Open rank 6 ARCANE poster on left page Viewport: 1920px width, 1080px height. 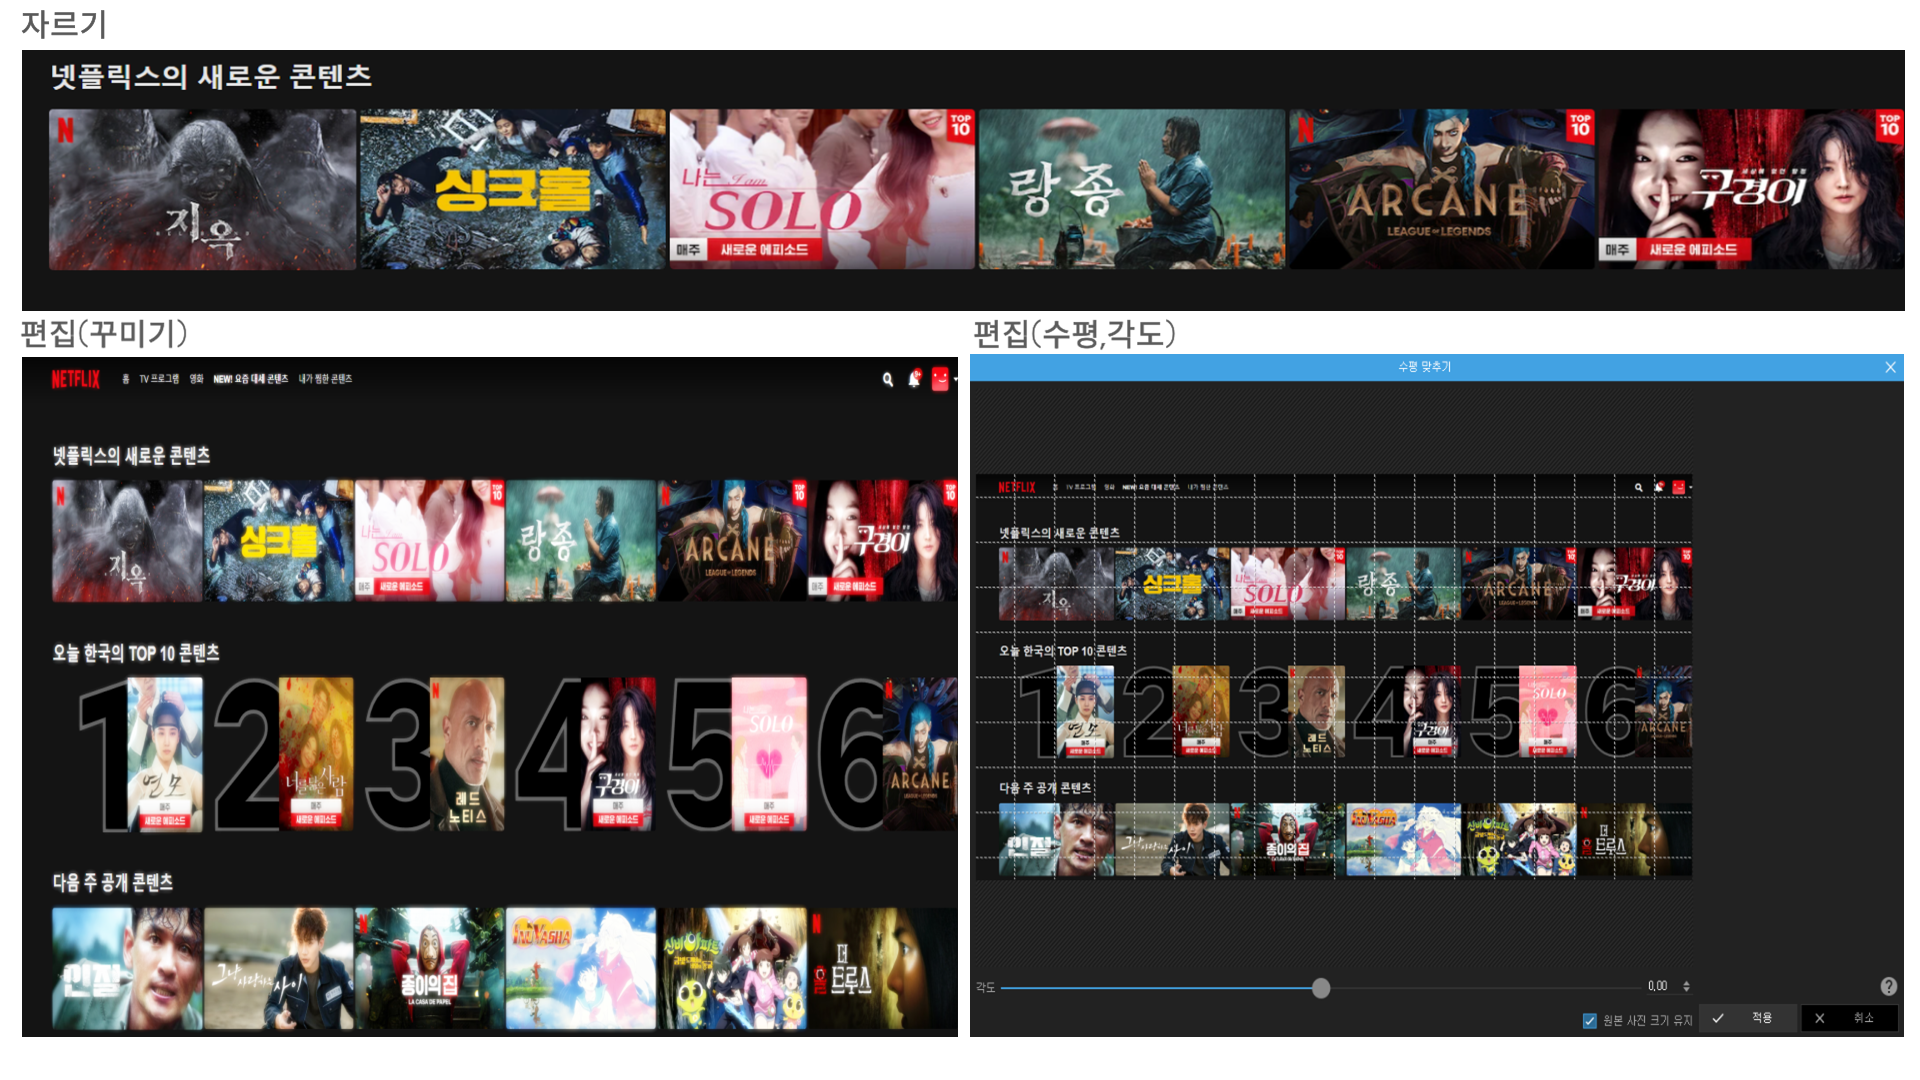(x=920, y=754)
